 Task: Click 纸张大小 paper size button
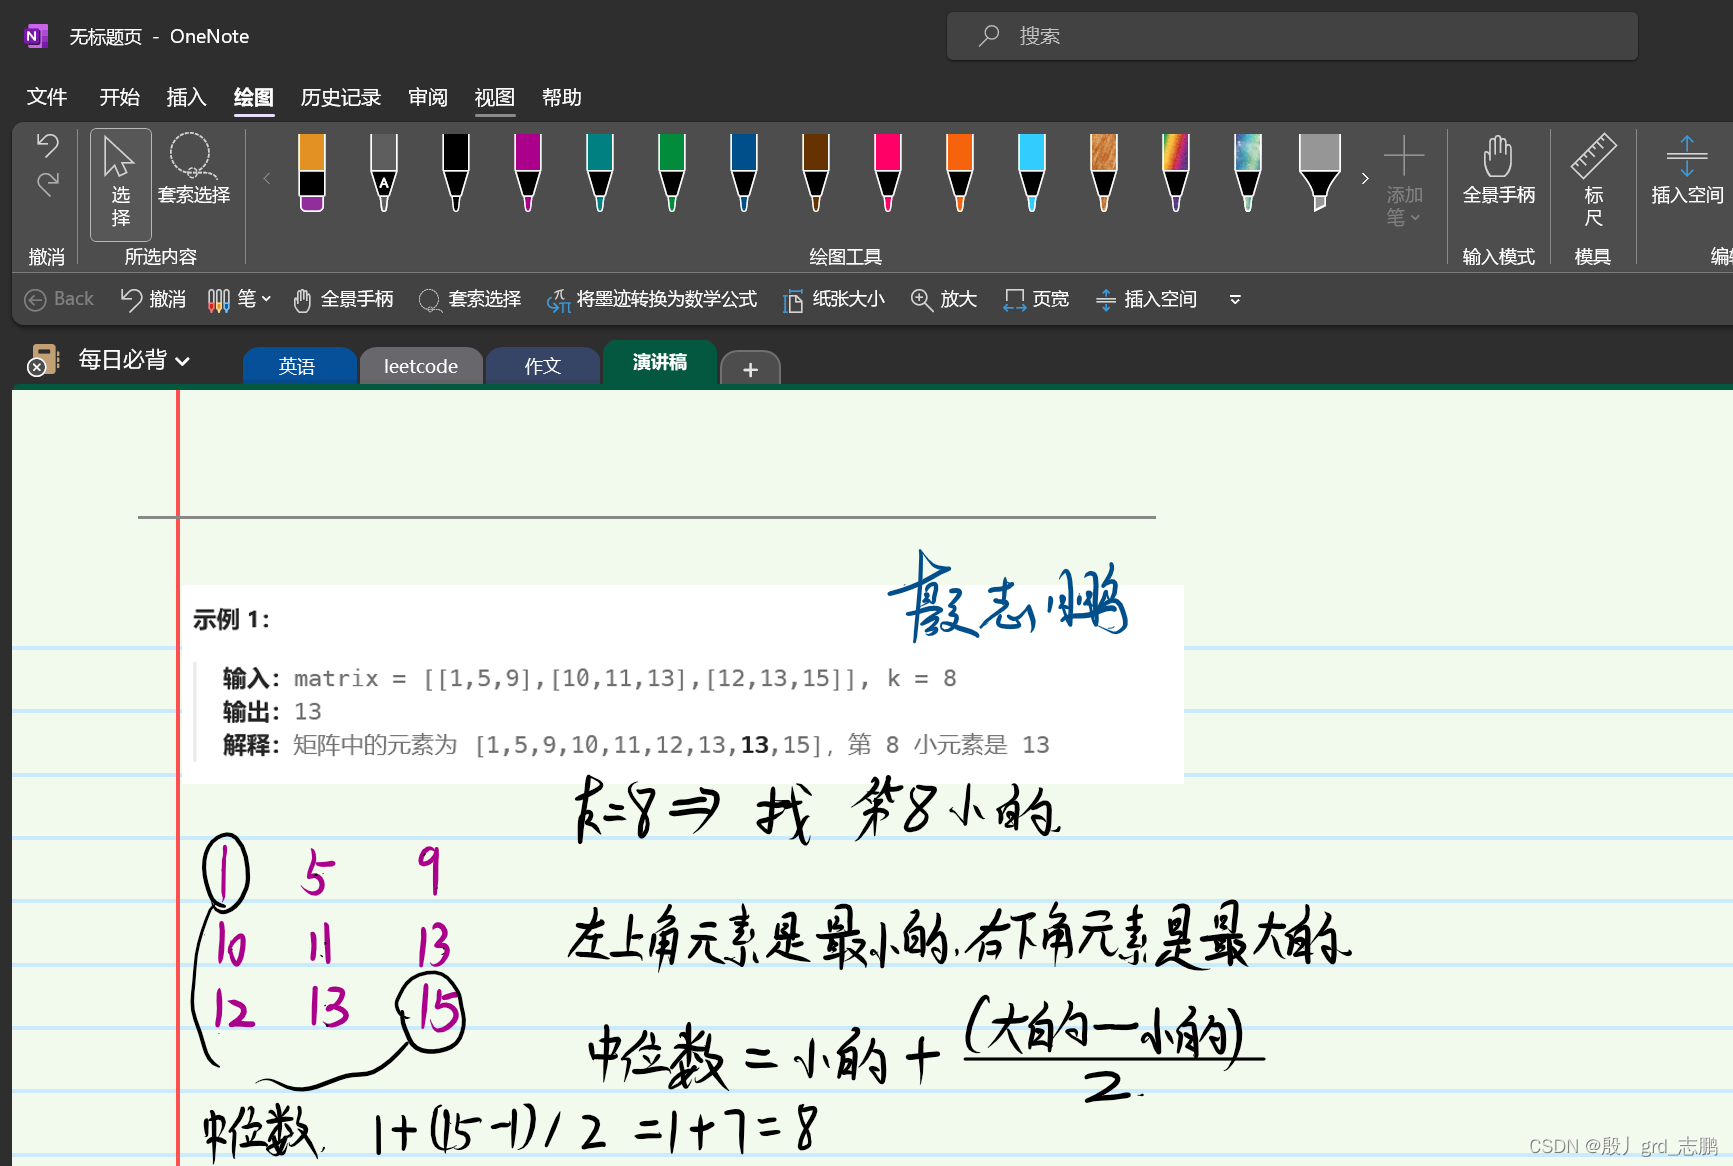[834, 299]
